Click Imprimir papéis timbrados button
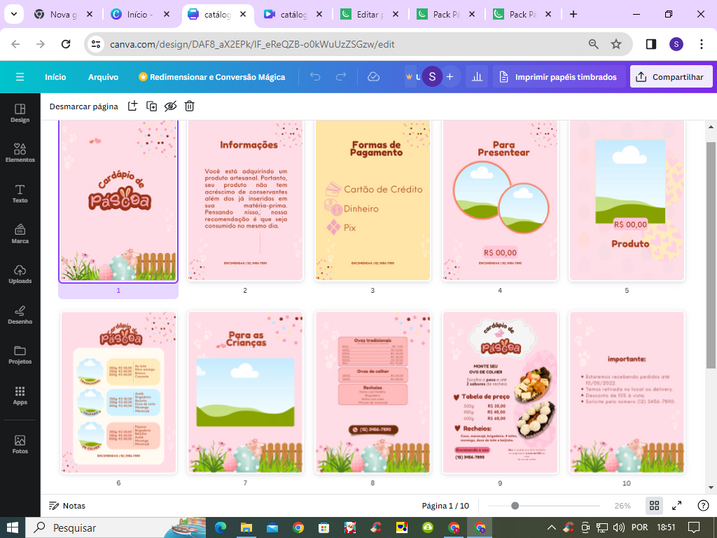The width and height of the screenshot is (717, 538). point(556,77)
